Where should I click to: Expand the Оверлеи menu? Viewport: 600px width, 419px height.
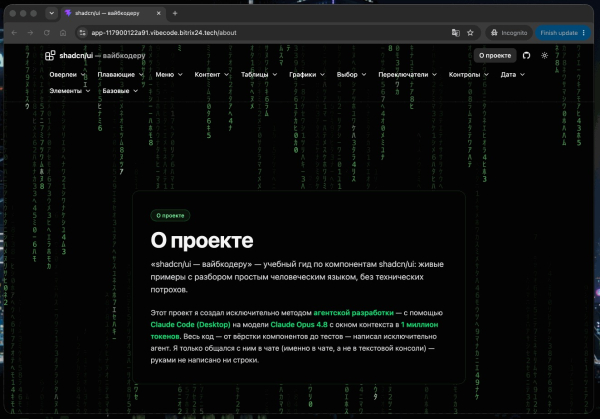[67, 75]
